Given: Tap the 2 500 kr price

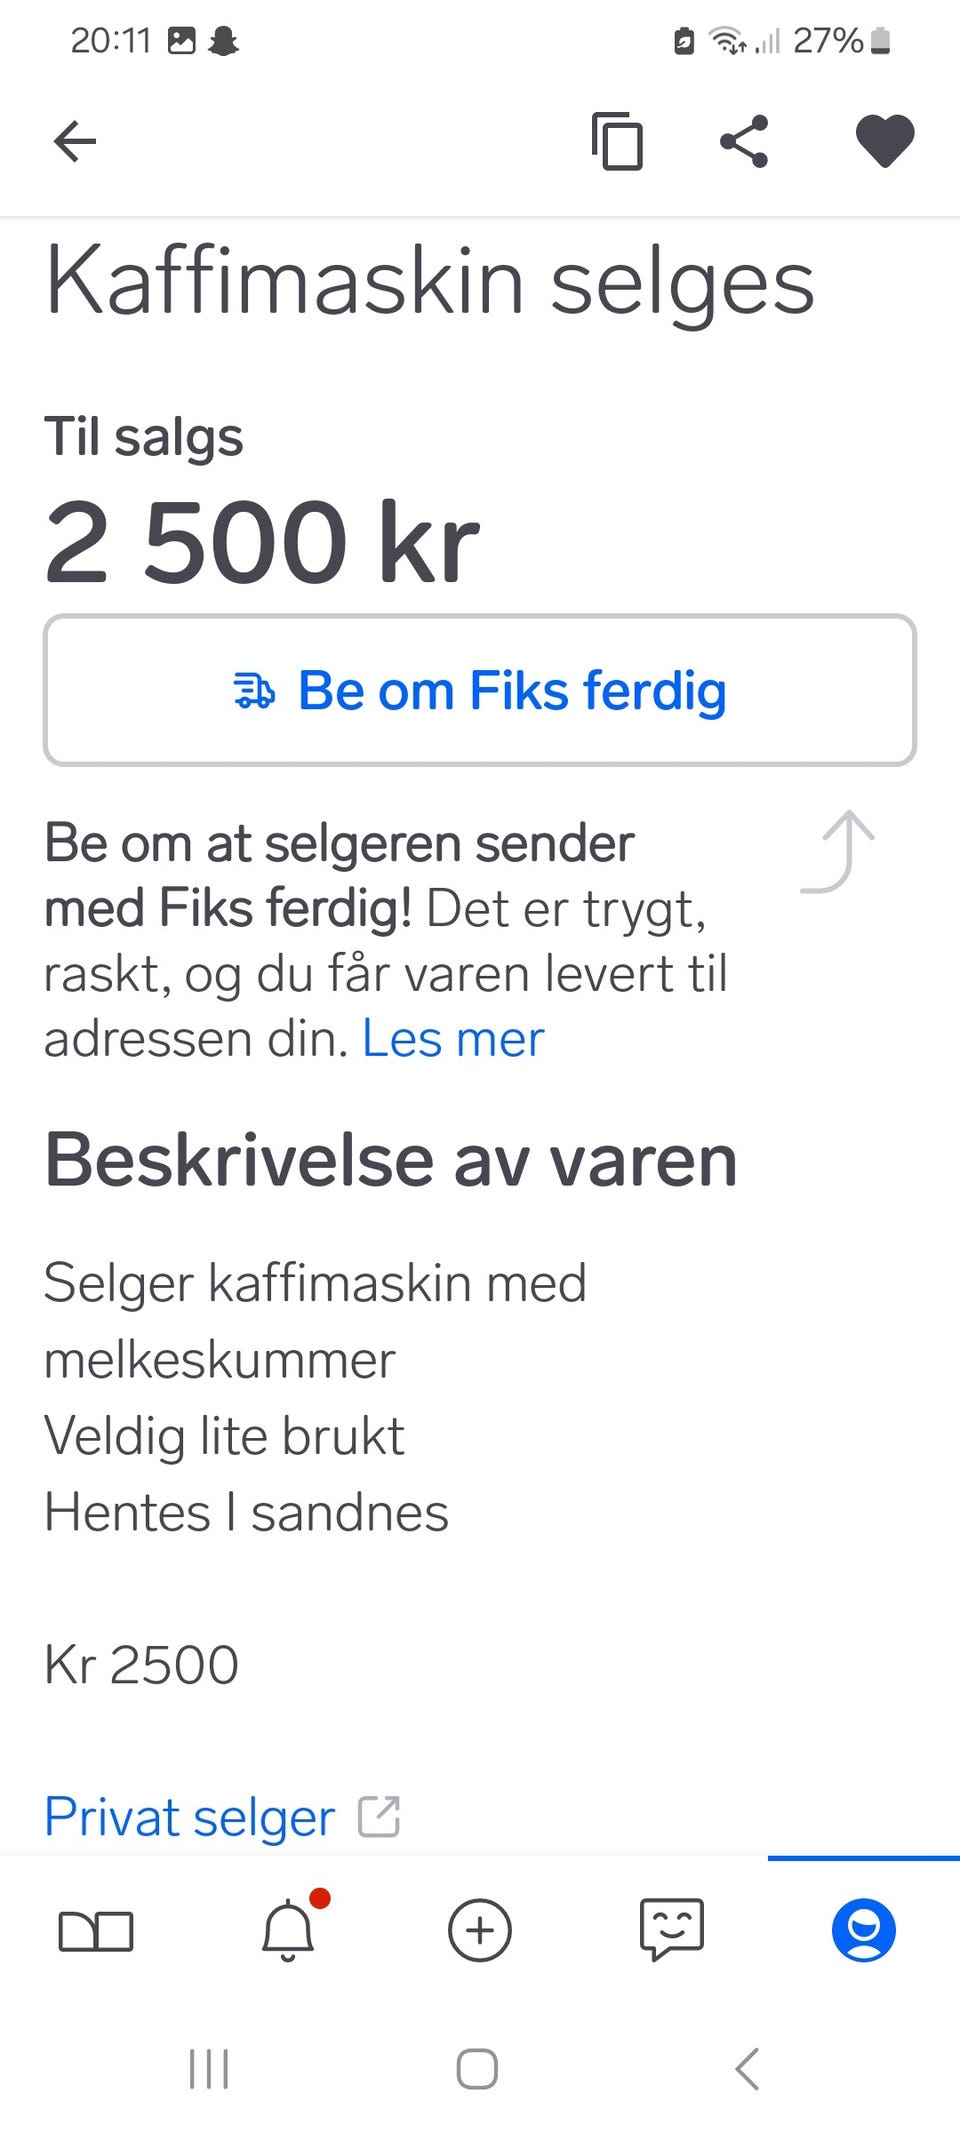Looking at the screenshot, I should click(x=262, y=542).
